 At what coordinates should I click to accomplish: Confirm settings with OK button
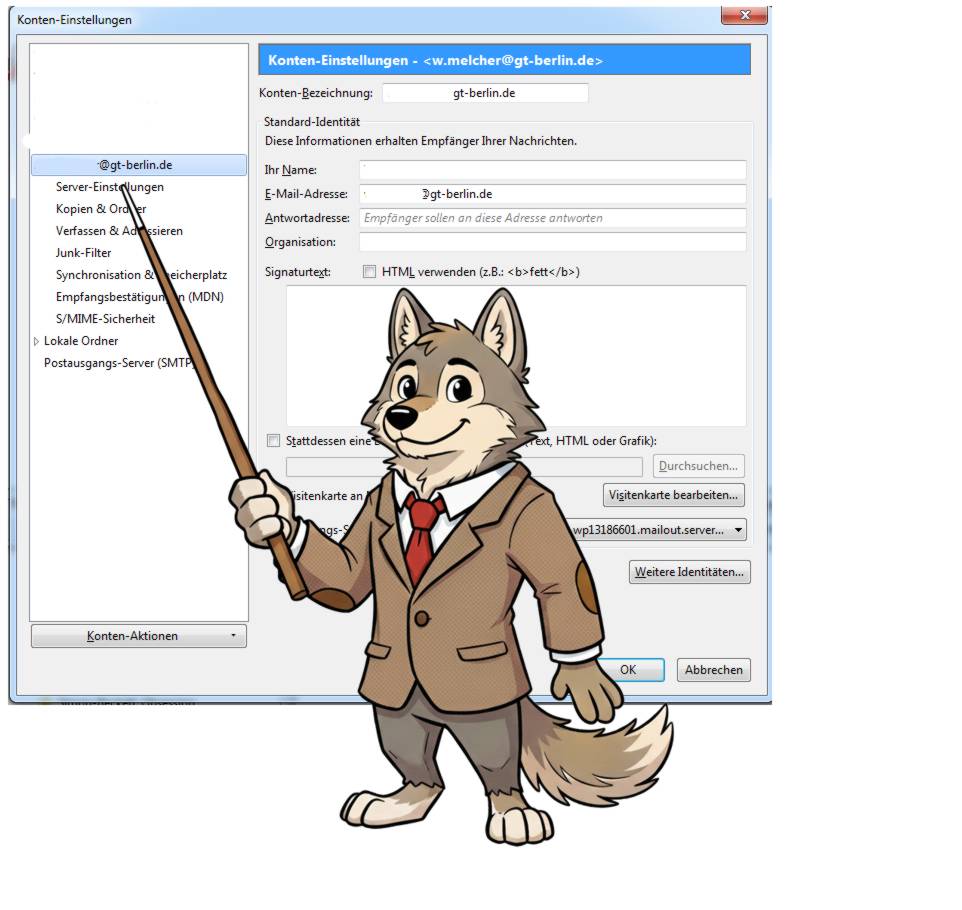[x=628, y=670]
